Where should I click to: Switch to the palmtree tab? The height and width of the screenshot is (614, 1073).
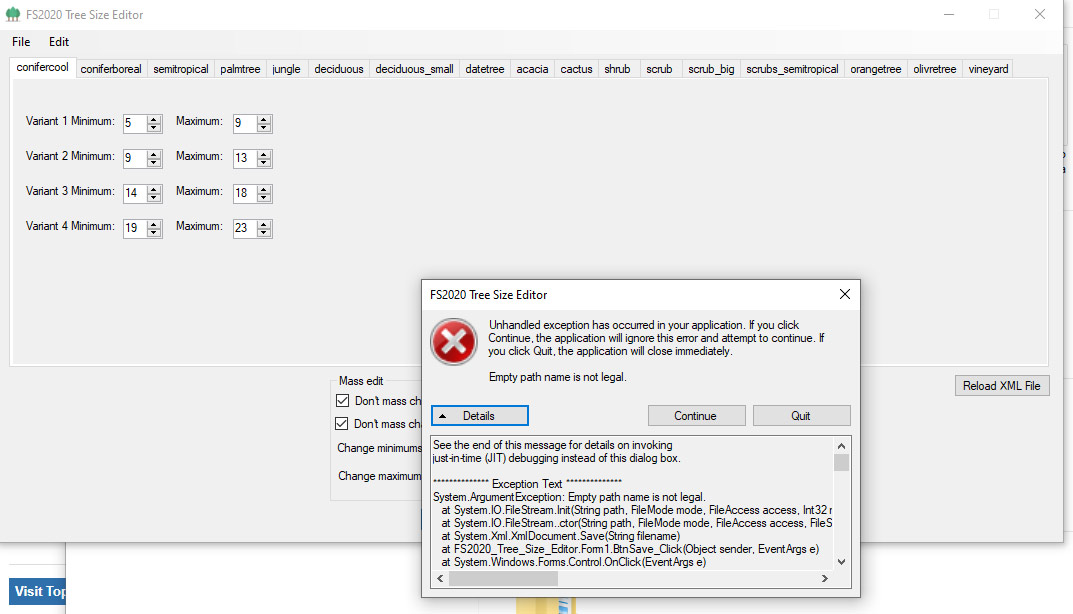pyautogui.click(x=240, y=68)
